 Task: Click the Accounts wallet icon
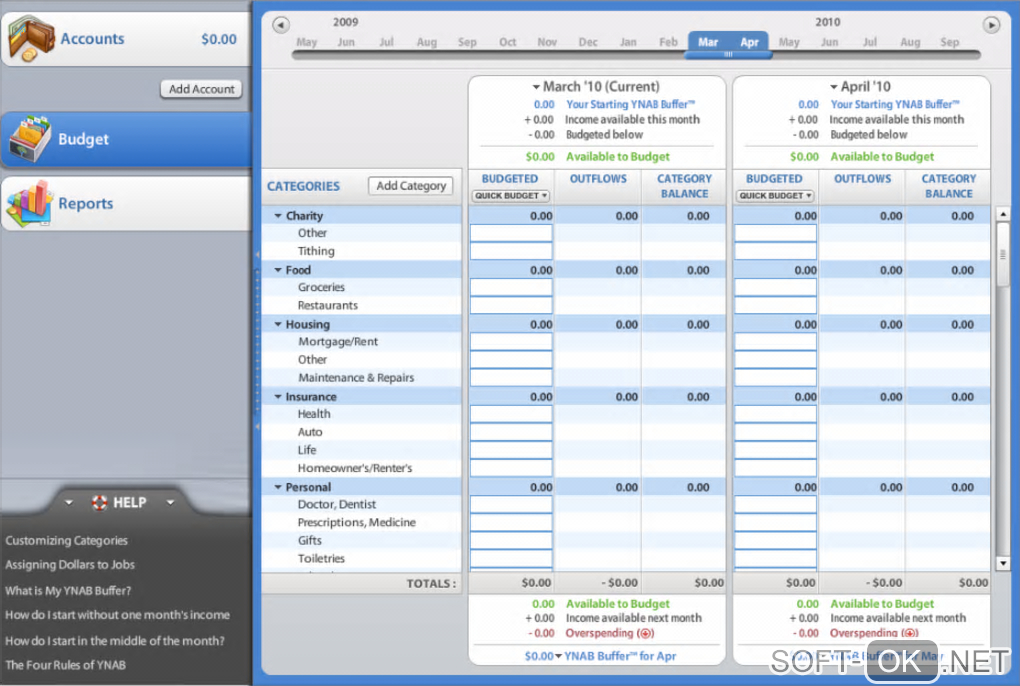(31, 40)
